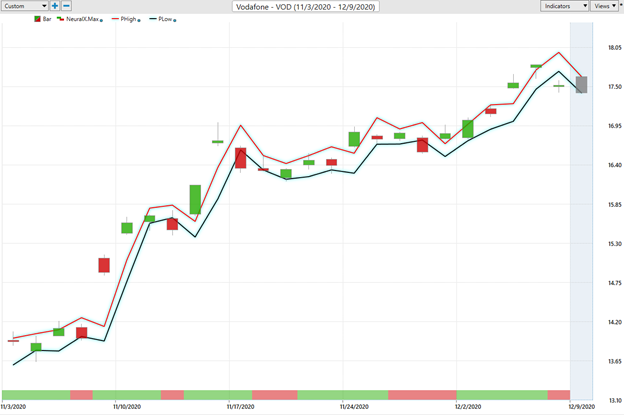
Task: Click the PLow legend label
Action: pos(165,19)
